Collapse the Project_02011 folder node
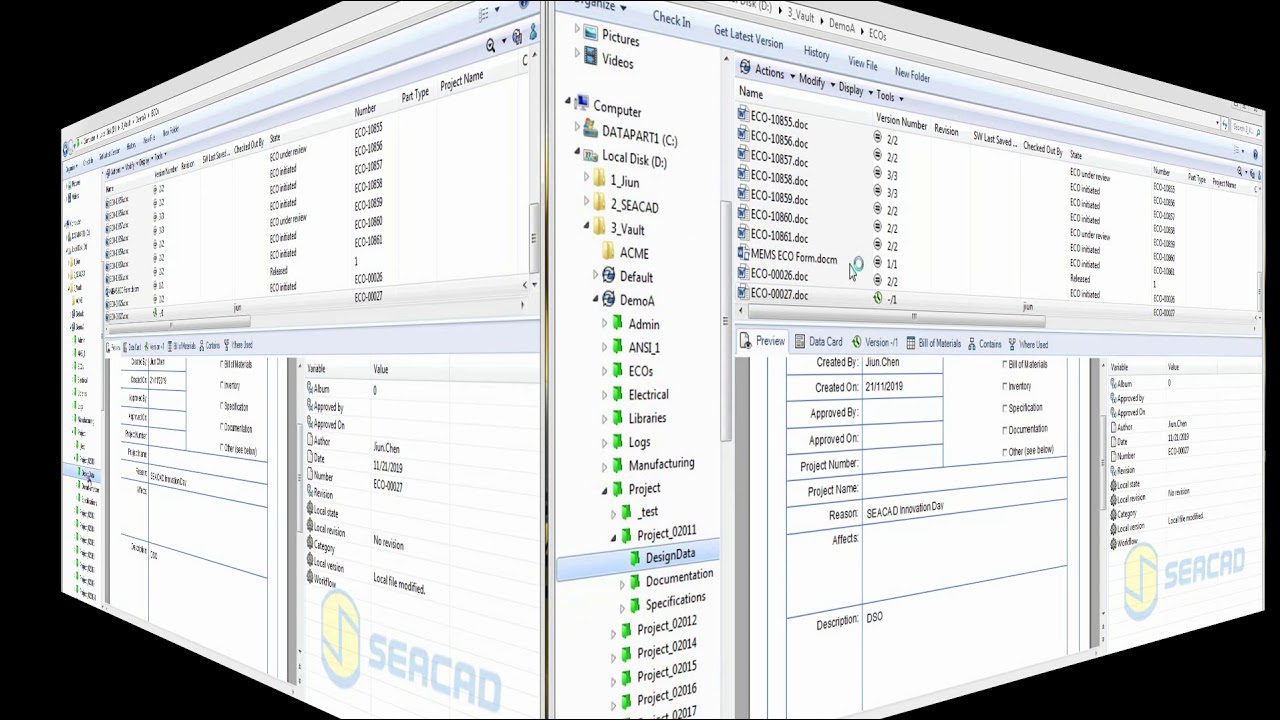The width and height of the screenshot is (1280, 720). pos(614,537)
